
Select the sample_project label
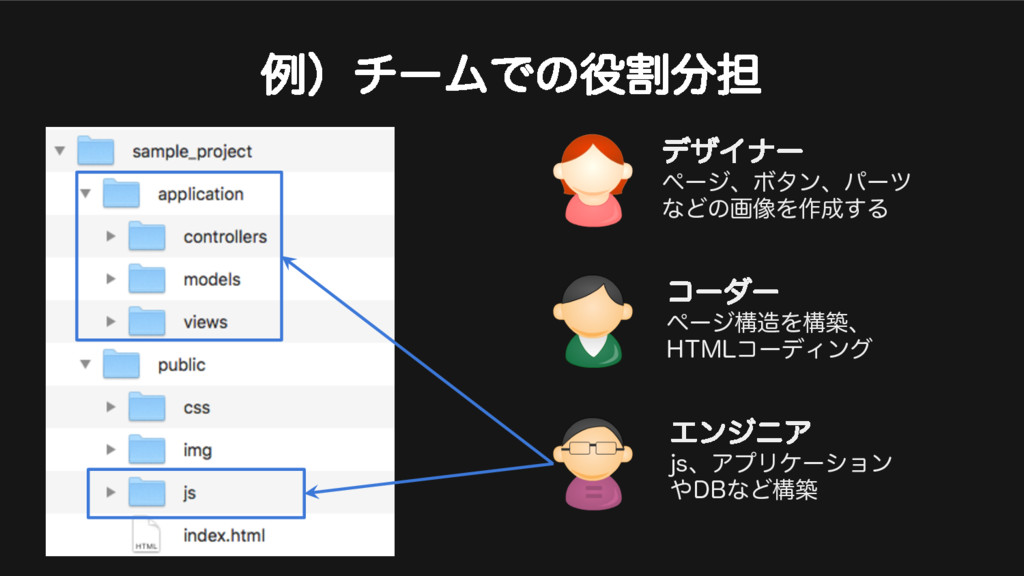click(x=192, y=152)
